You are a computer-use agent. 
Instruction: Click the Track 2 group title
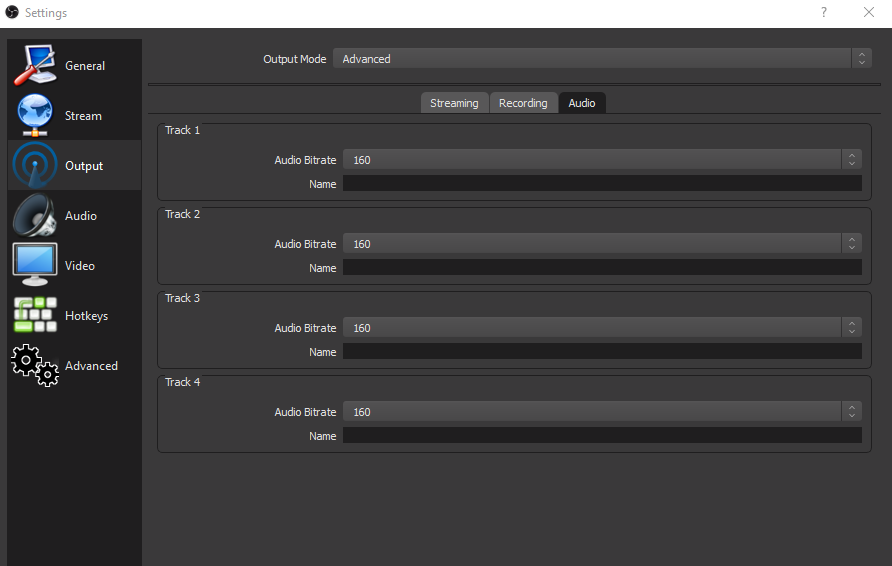point(183,214)
